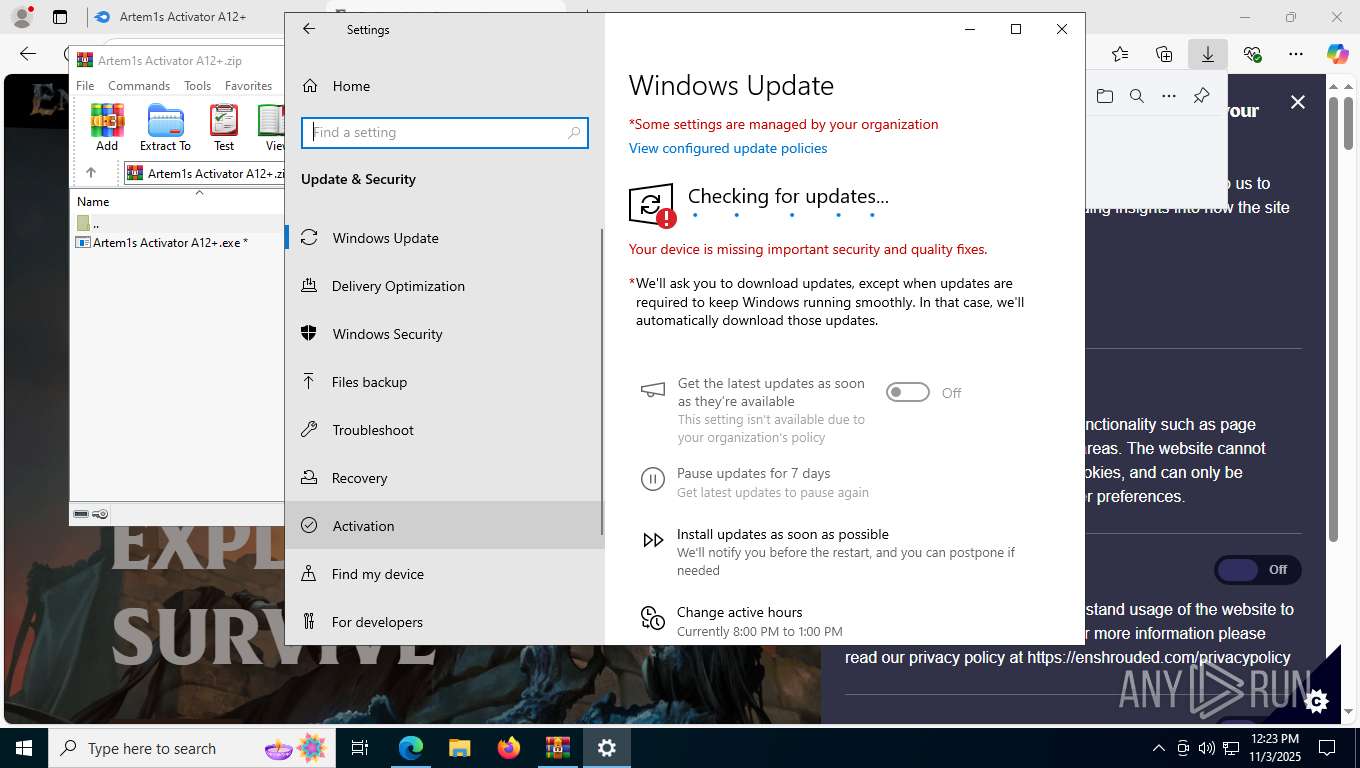Open Edge Favorites star icon

point(1120,54)
